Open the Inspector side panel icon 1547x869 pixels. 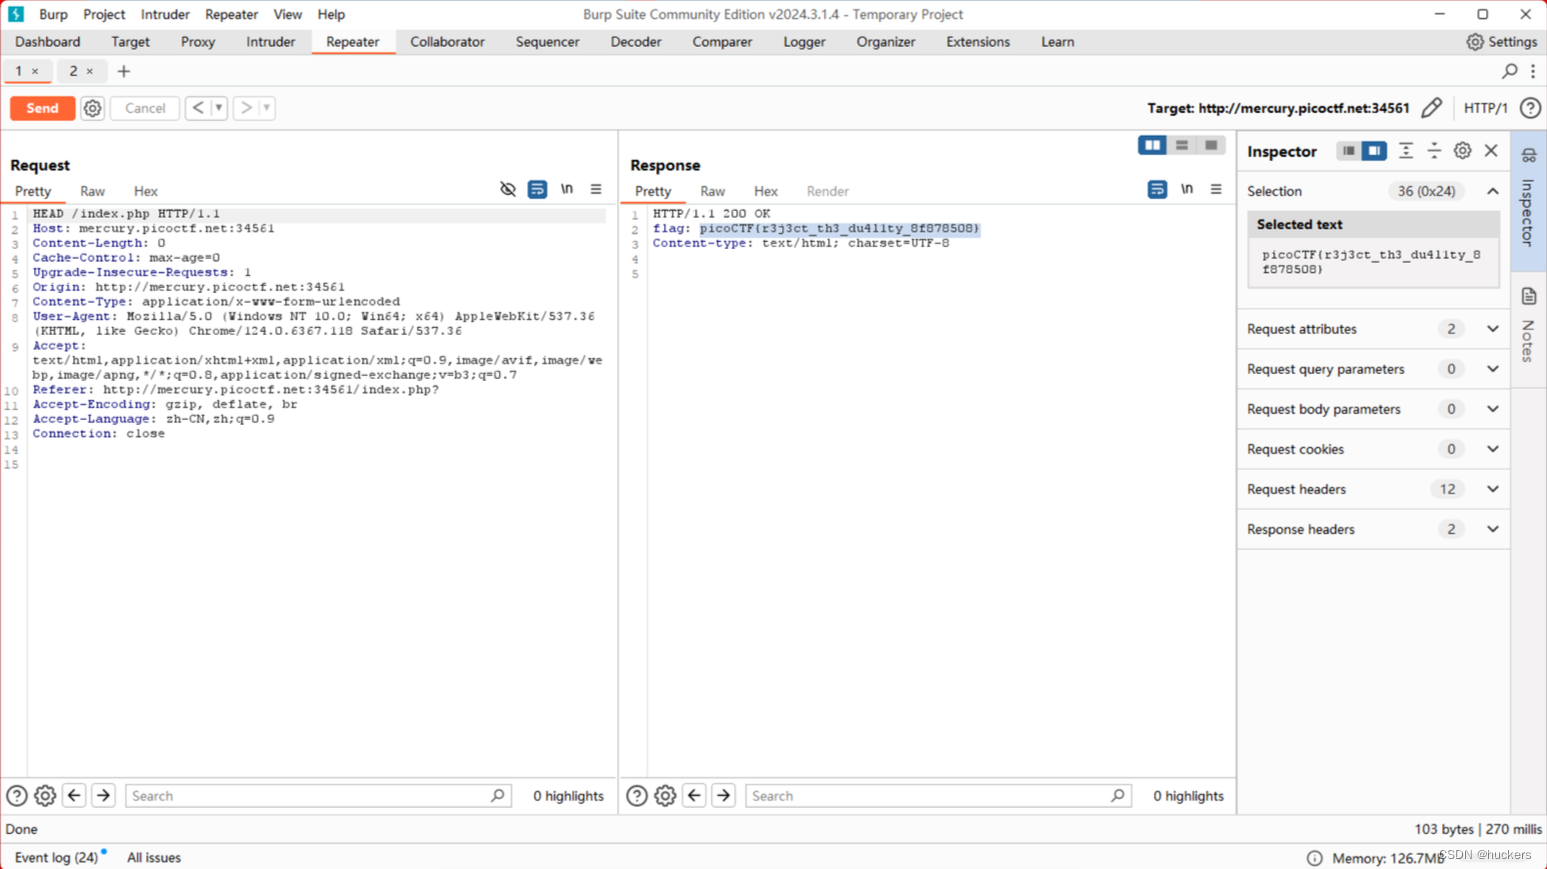[1528, 156]
